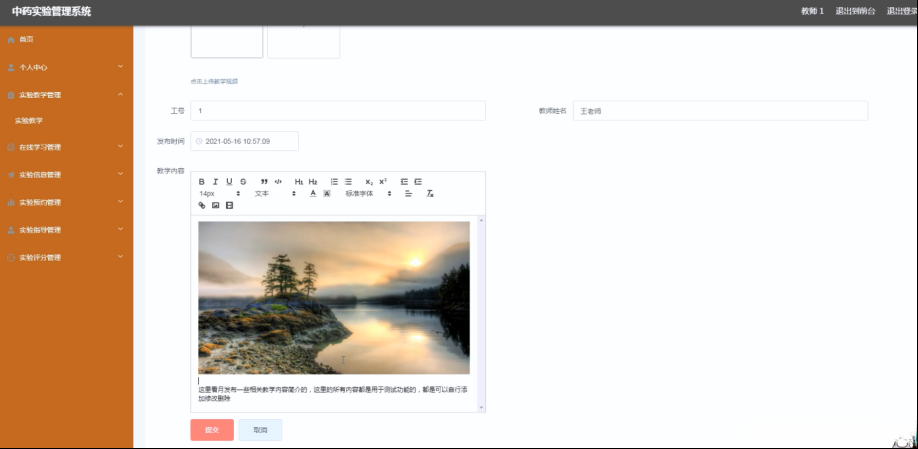
Task: Open the text alignment options
Action: [x=409, y=194]
